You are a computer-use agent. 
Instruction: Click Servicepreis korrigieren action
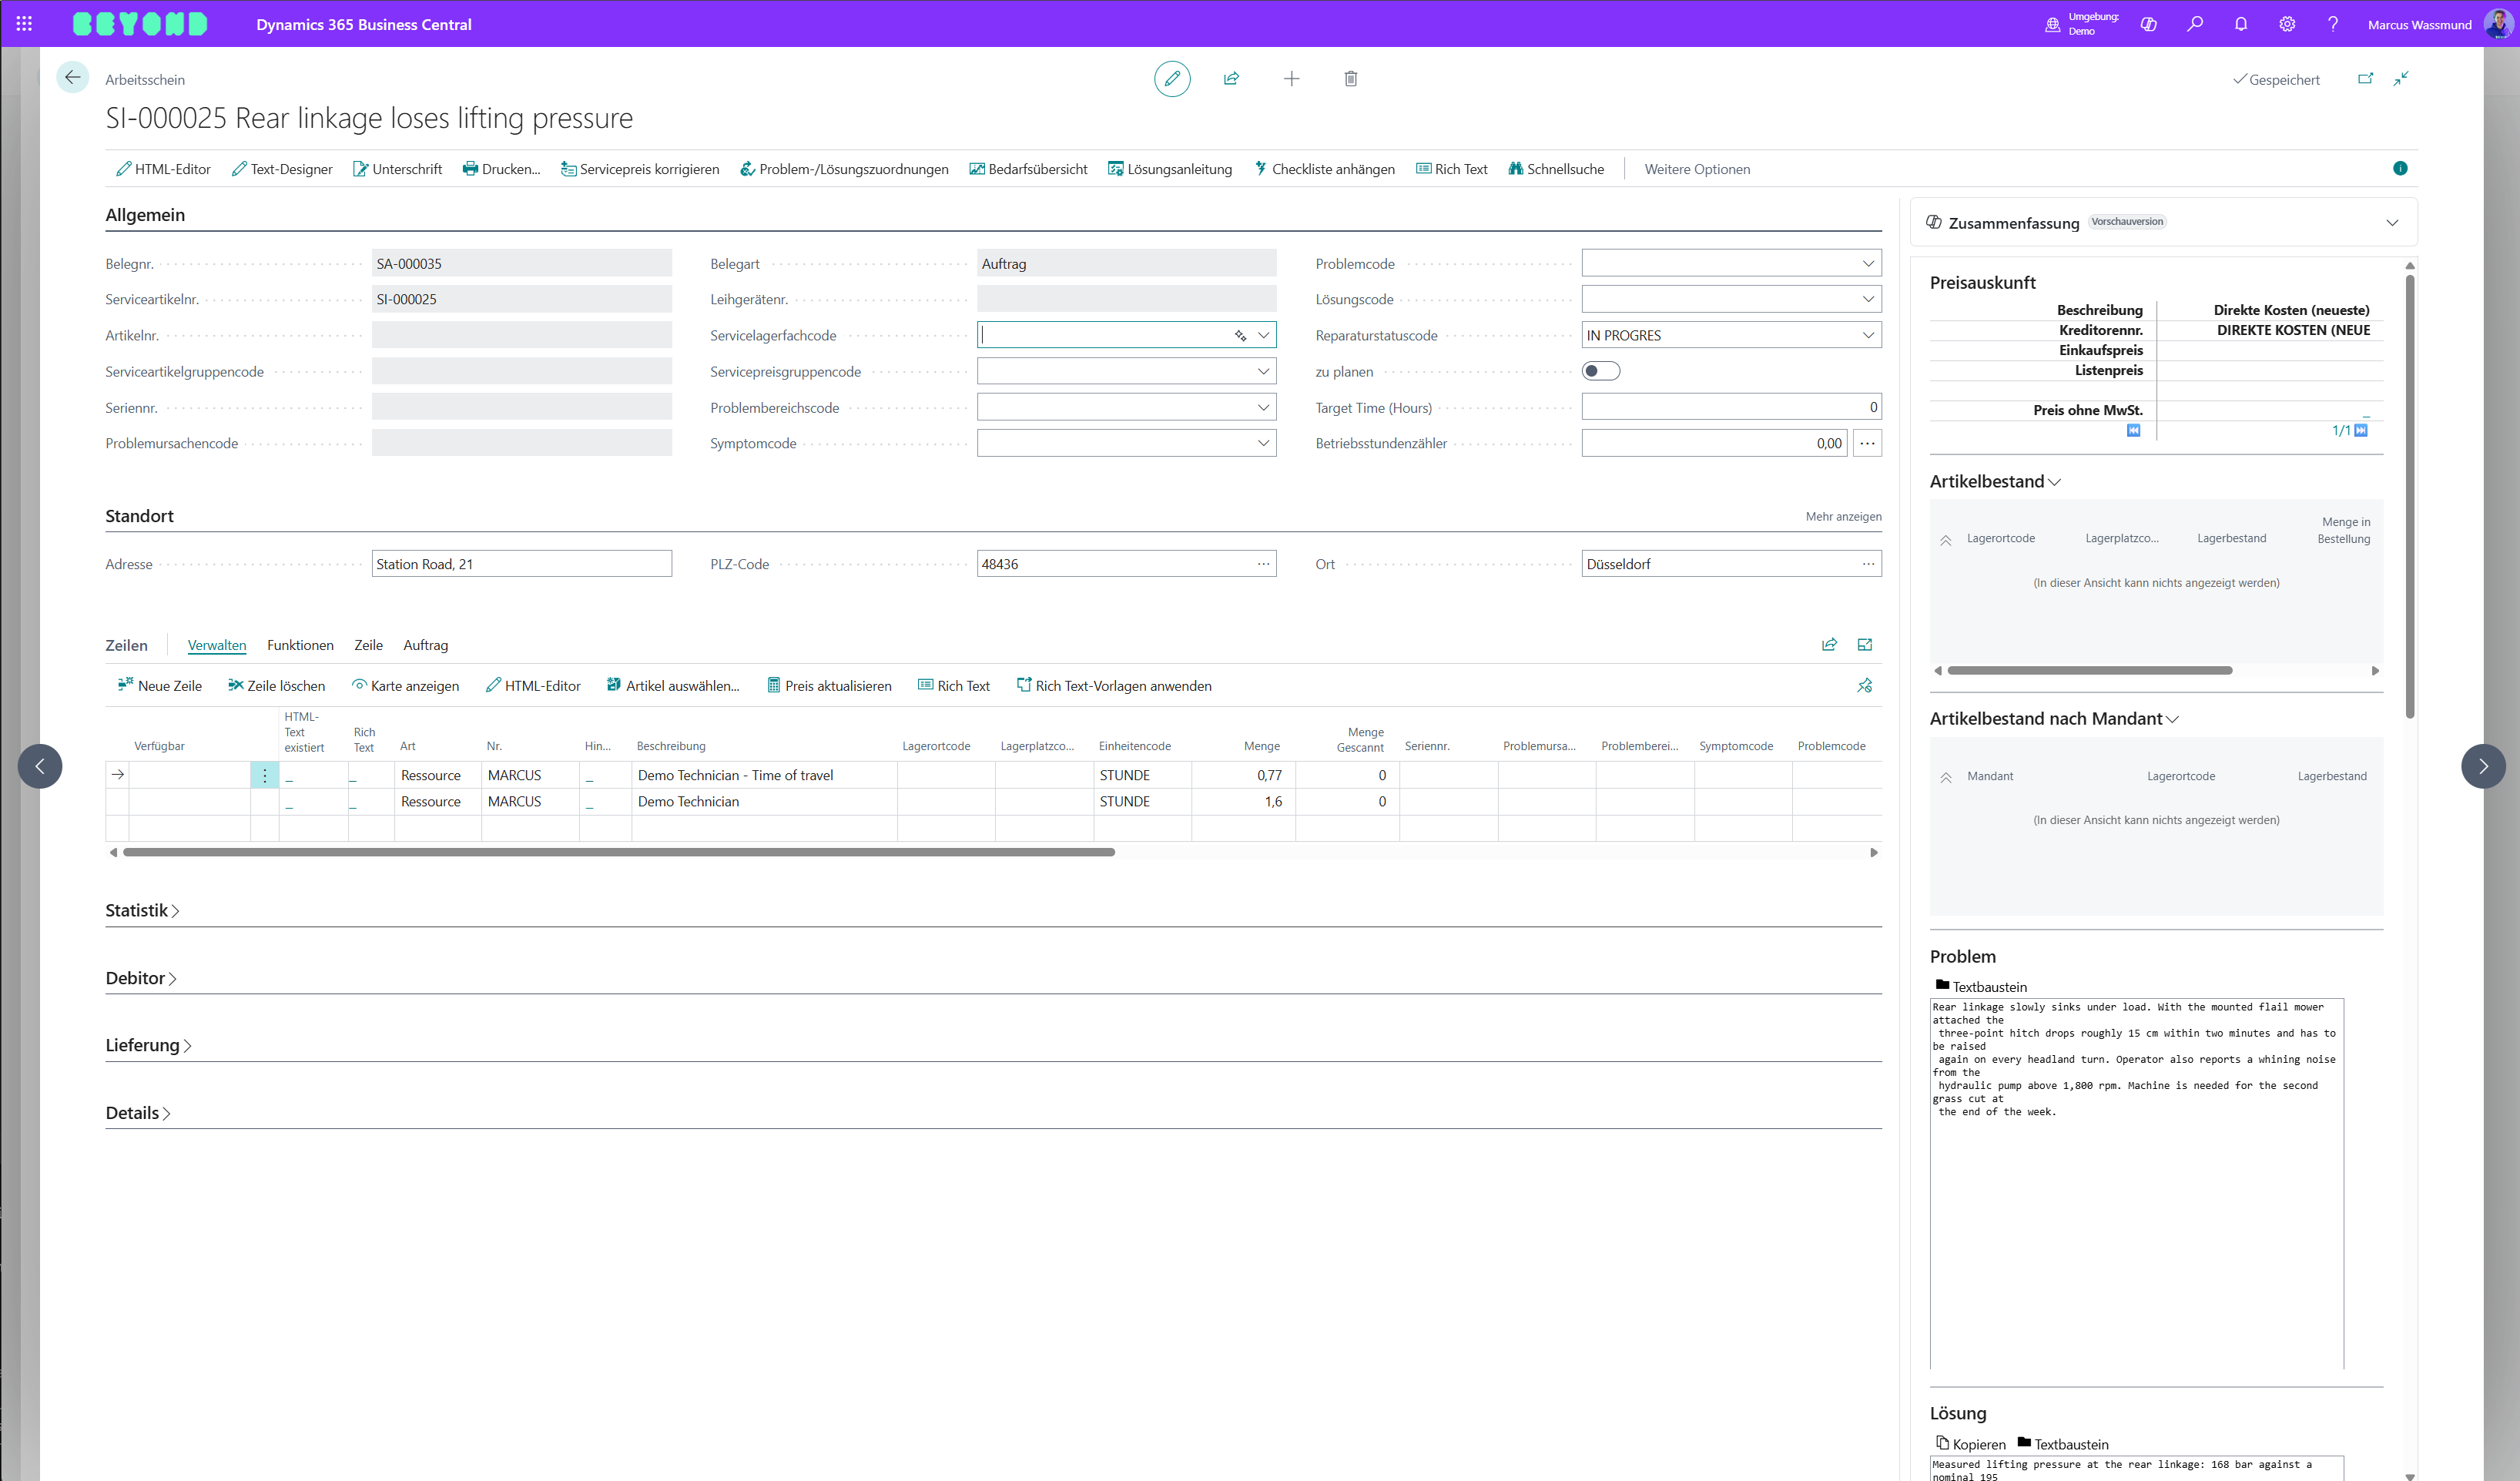[x=640, y=169]
